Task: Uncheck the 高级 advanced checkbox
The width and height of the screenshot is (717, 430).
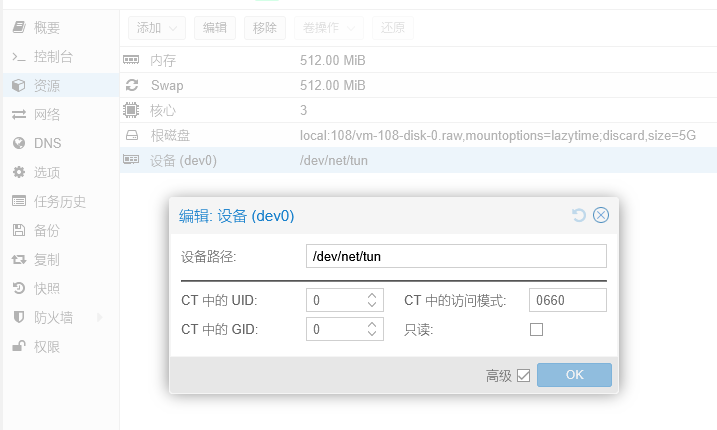Action: point(524,376)
